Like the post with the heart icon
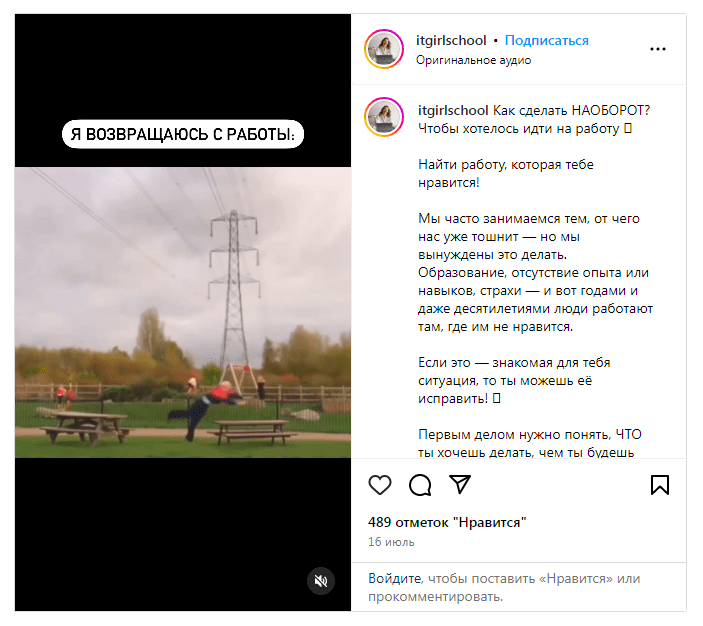 (380, 485)
